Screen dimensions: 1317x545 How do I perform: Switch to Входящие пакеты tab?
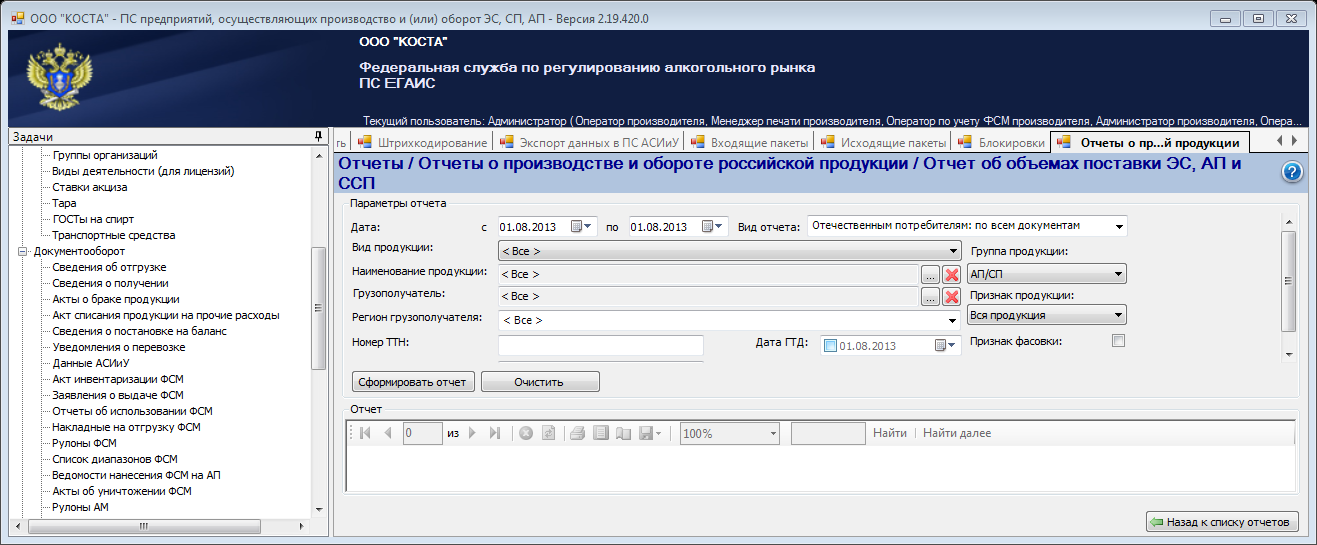coord(750,142)
